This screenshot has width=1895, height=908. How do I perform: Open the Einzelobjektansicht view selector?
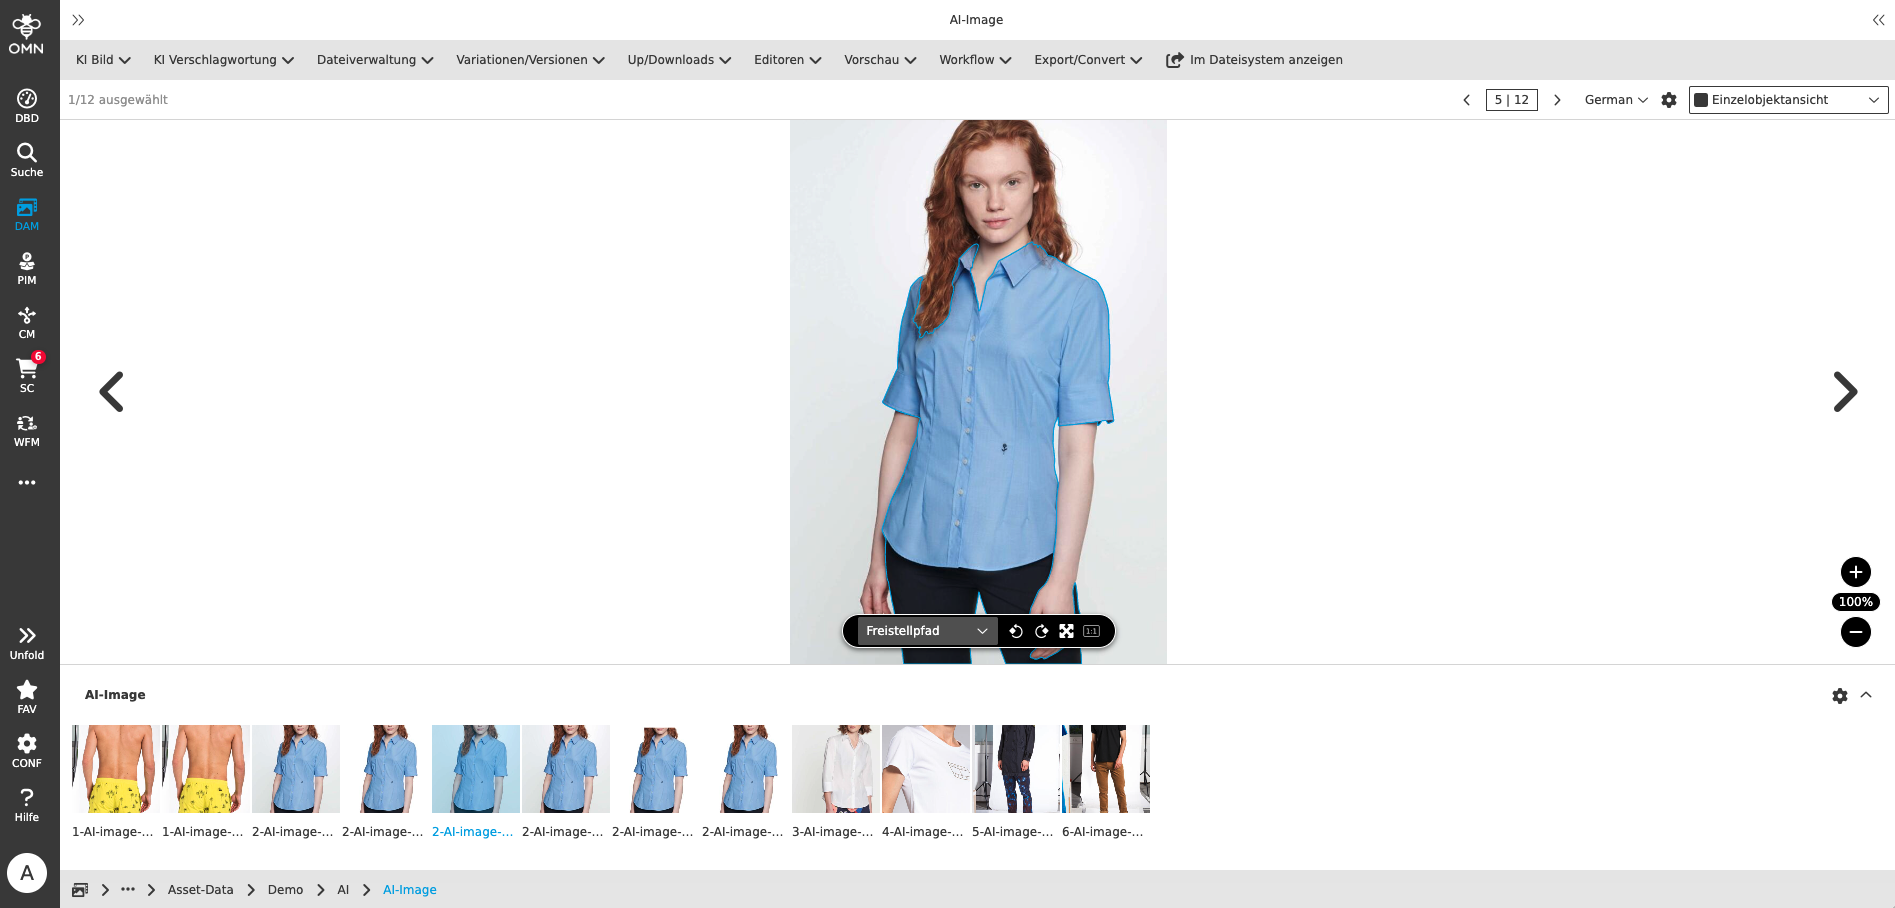[1788, 99]
